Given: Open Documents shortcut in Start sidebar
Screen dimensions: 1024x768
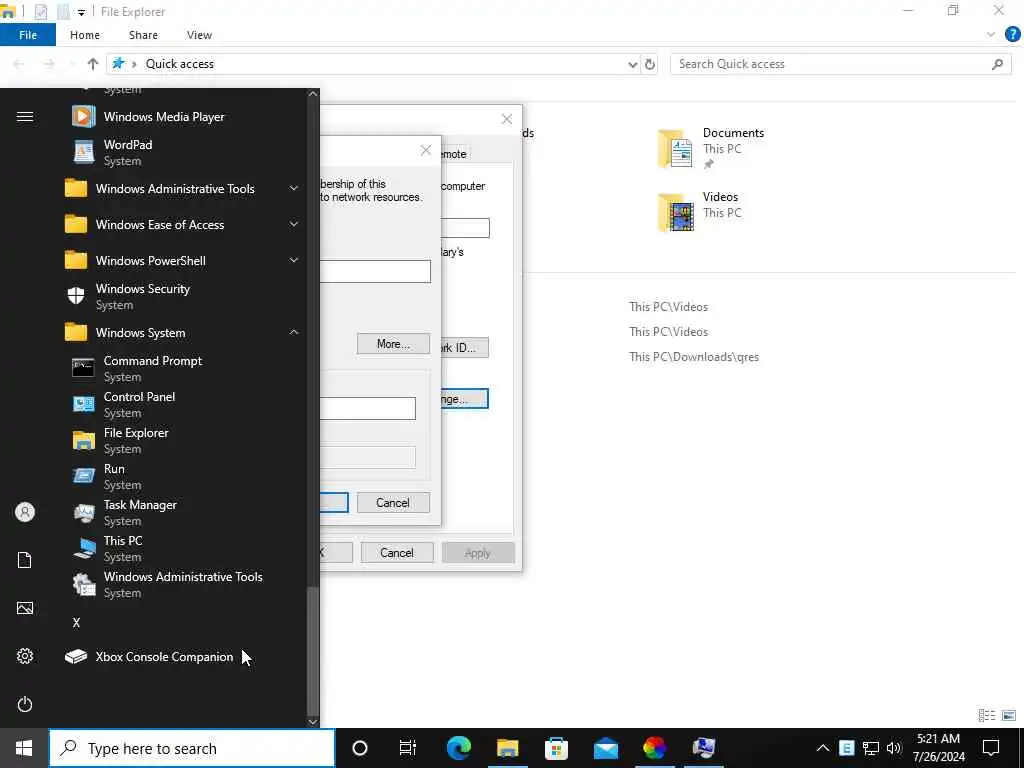Looking at the screenshot, I should click(25, 560).
